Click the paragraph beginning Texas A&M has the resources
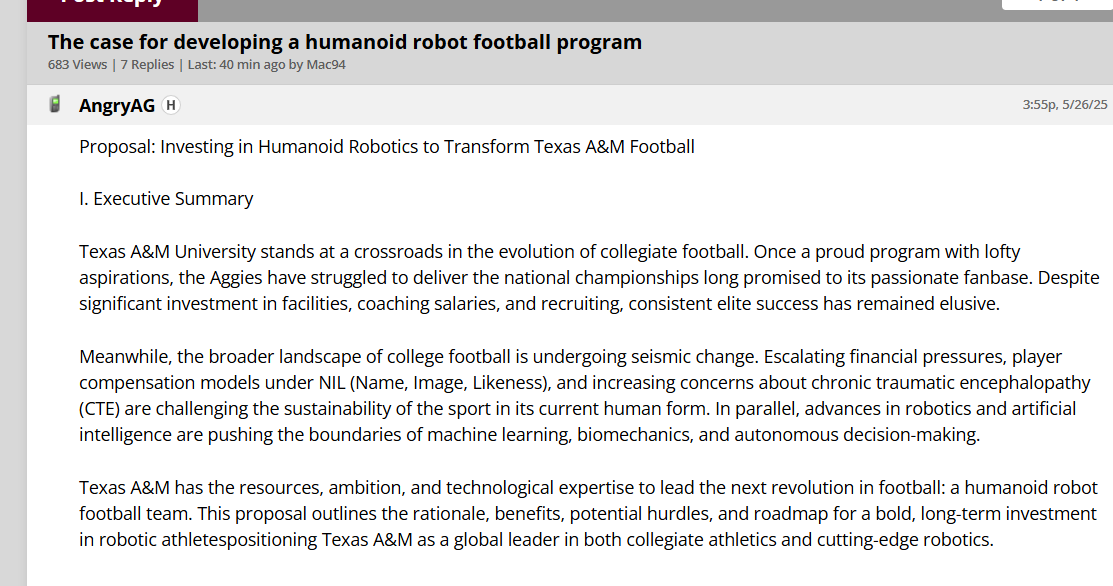The width and height of the screenshot is (1113, 586). click(588, 514)
